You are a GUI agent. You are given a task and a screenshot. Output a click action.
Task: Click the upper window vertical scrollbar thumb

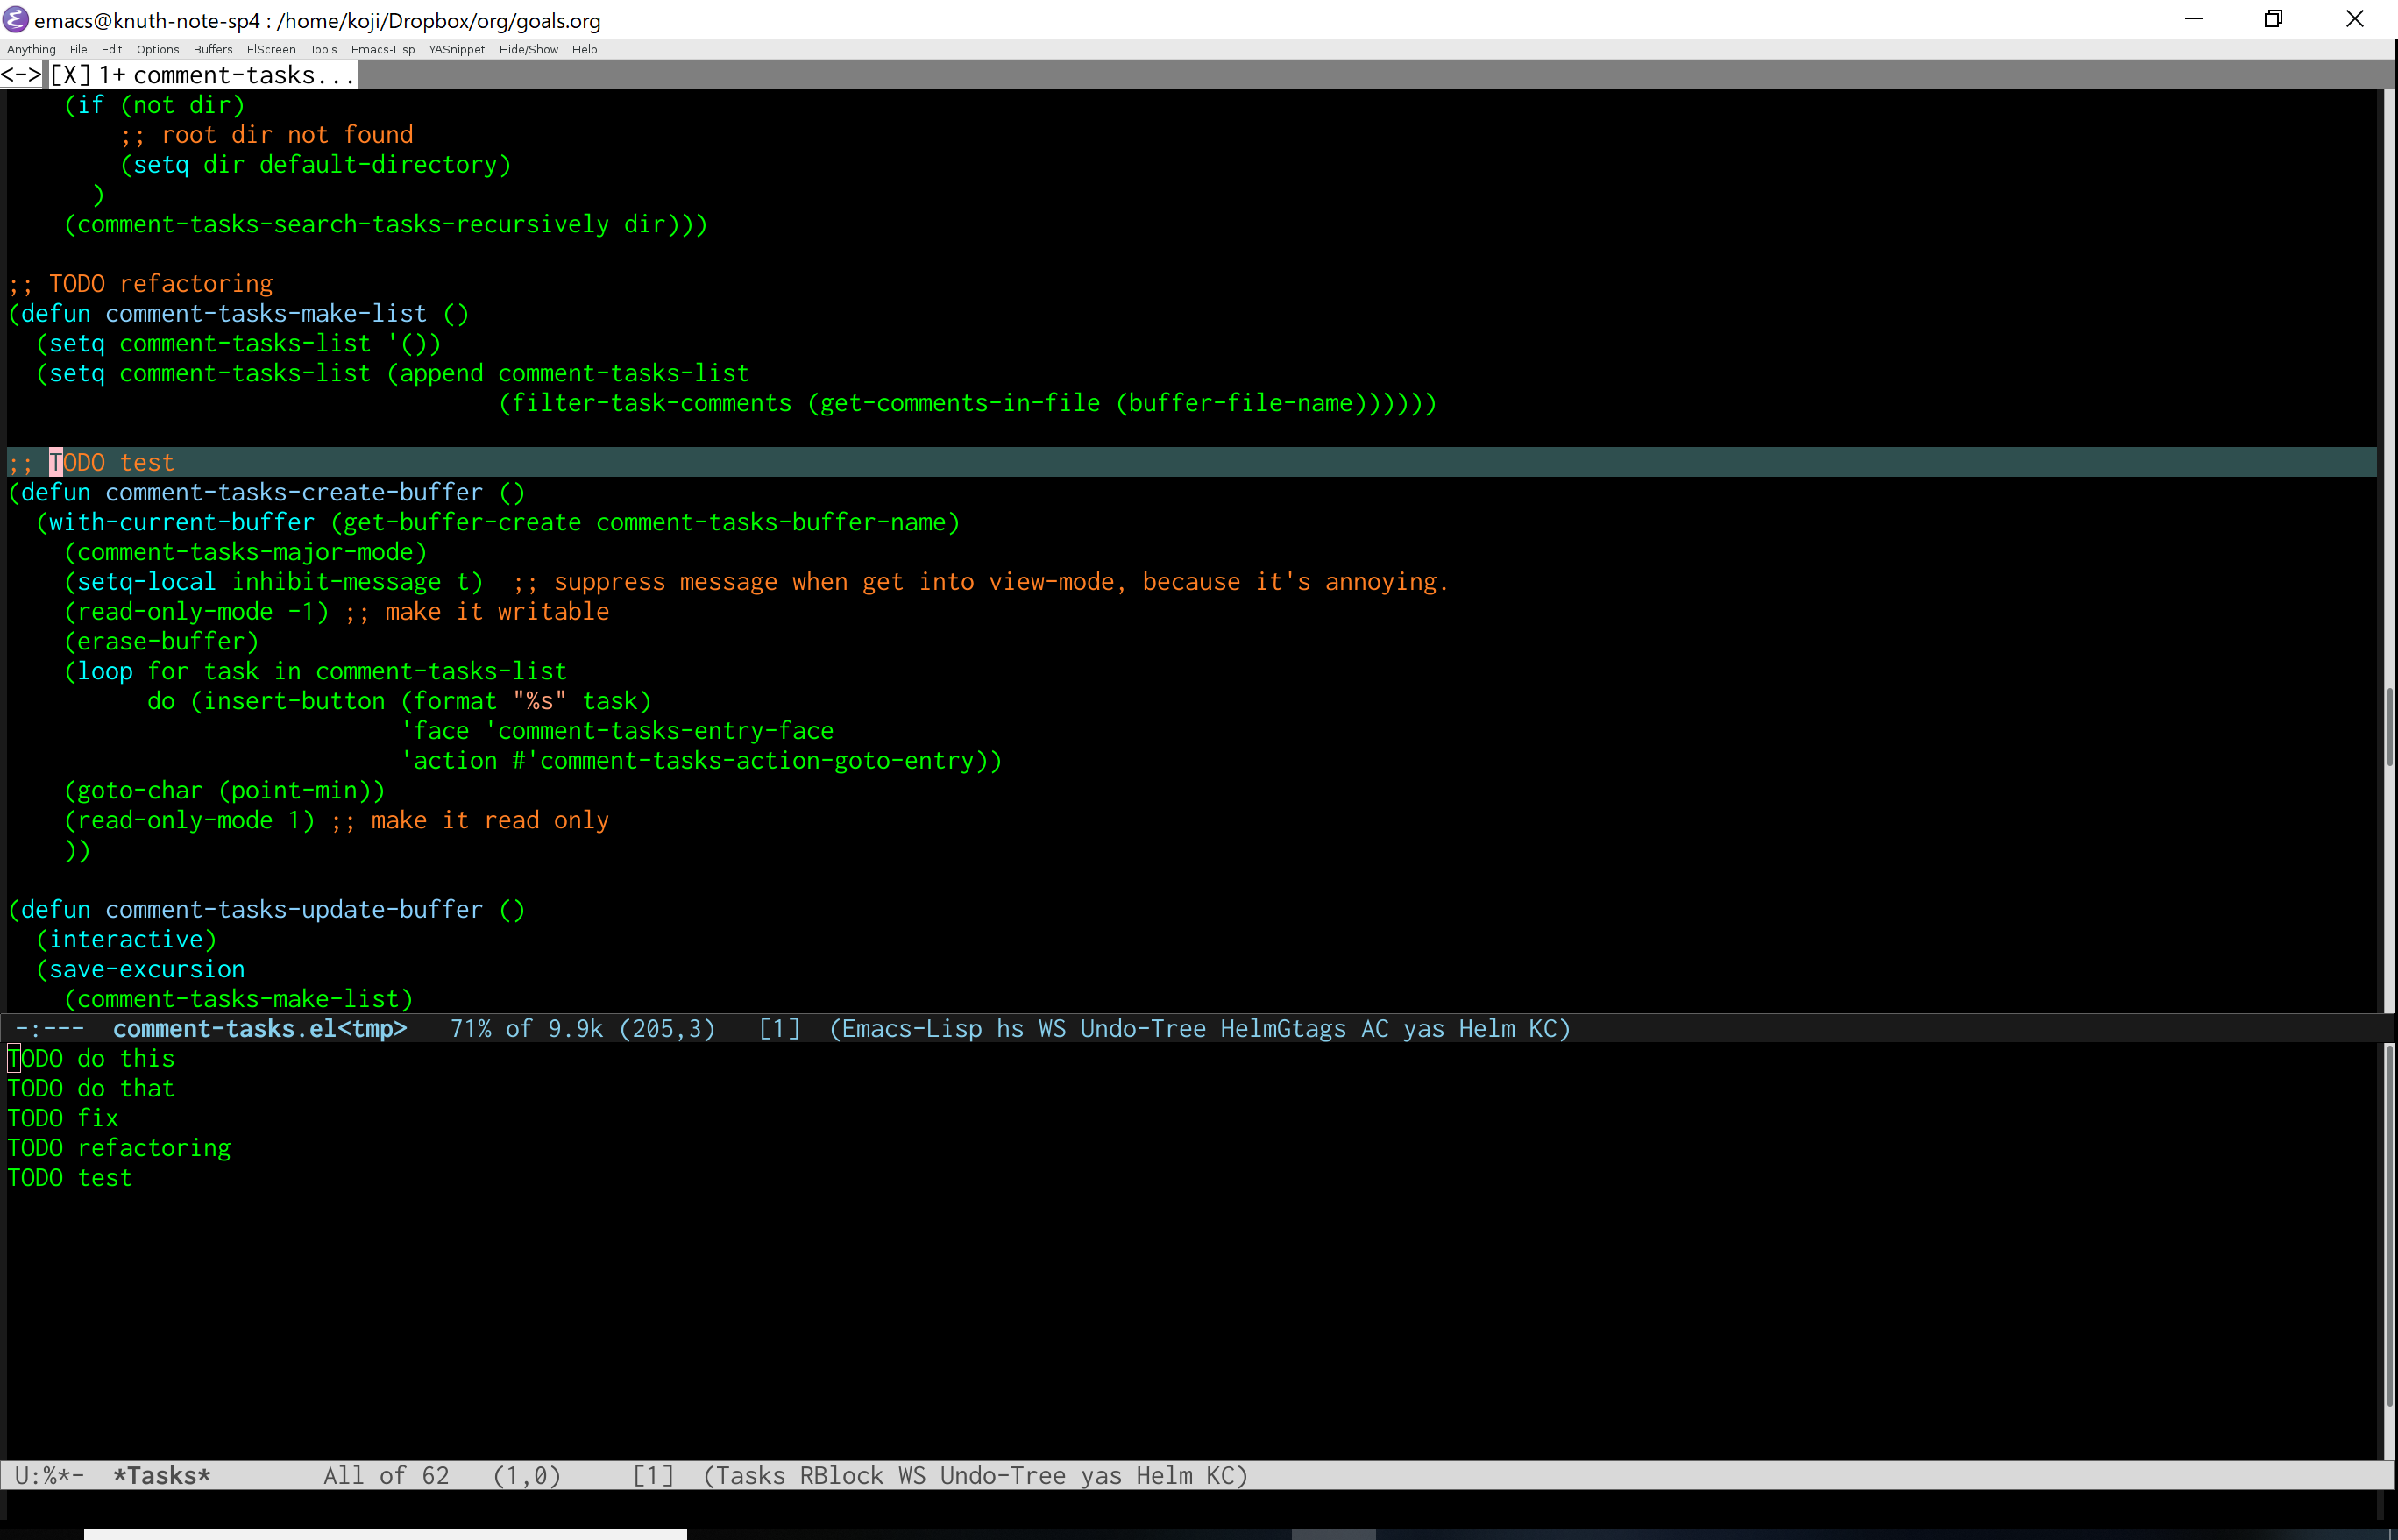[x=2389, y=727]
